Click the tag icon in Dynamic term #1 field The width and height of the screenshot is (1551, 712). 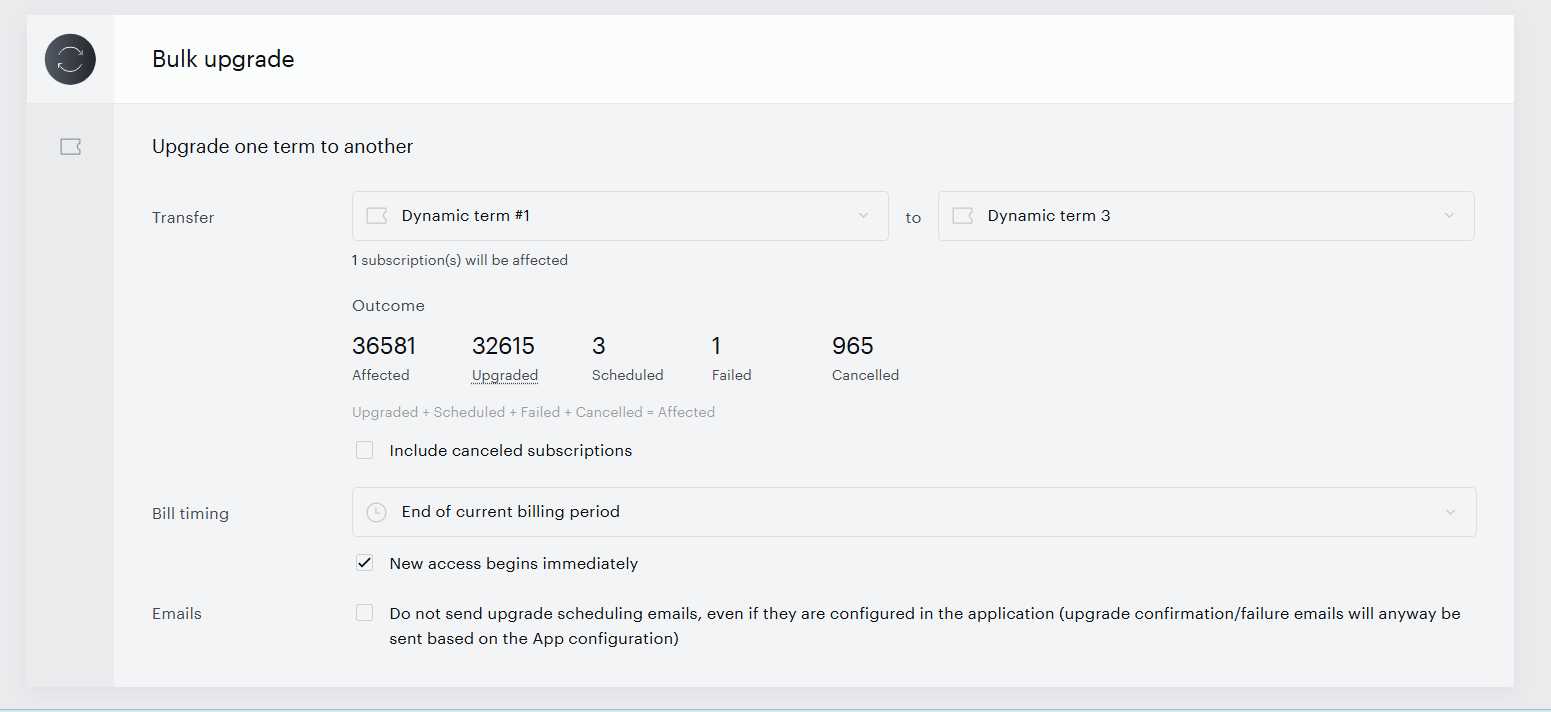click(x=377, y=216)
